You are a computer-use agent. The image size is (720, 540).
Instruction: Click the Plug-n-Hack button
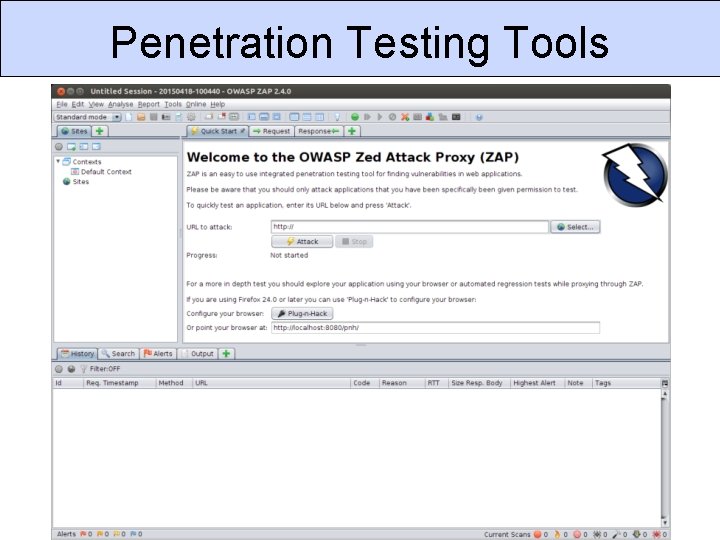(302, 314)
